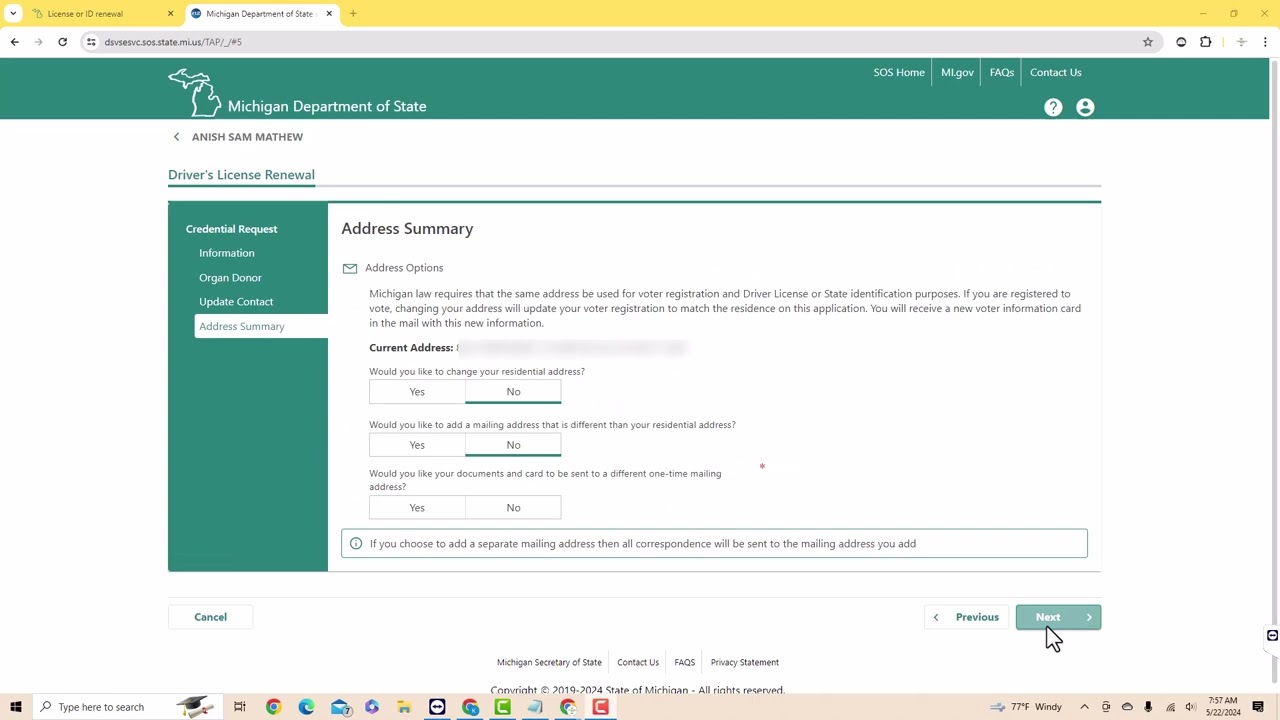Open the footer FAQS link
This screenshot has height=720, width=1280.
click(x=685, y=662)
